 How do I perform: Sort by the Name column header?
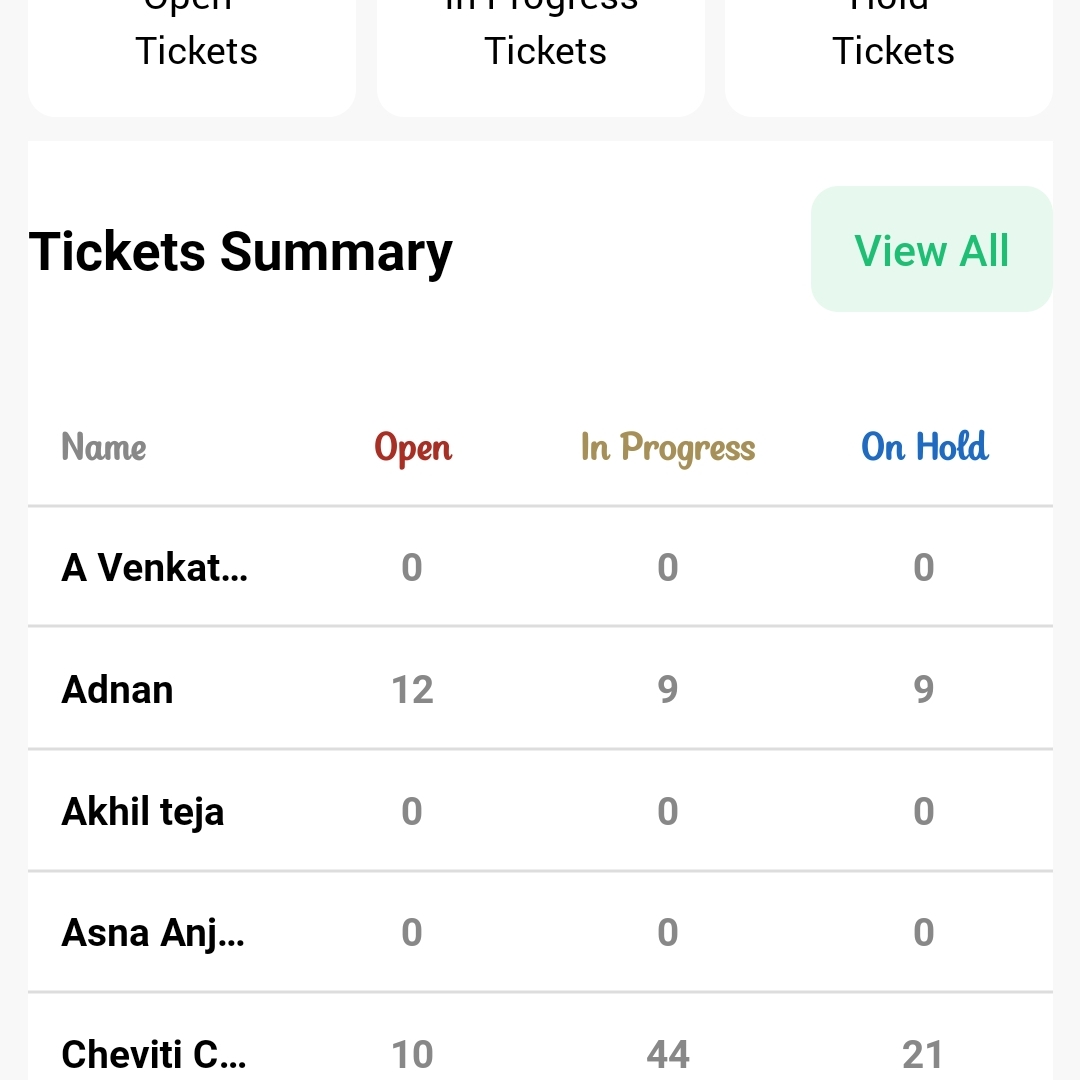click(x=104, y=447)
